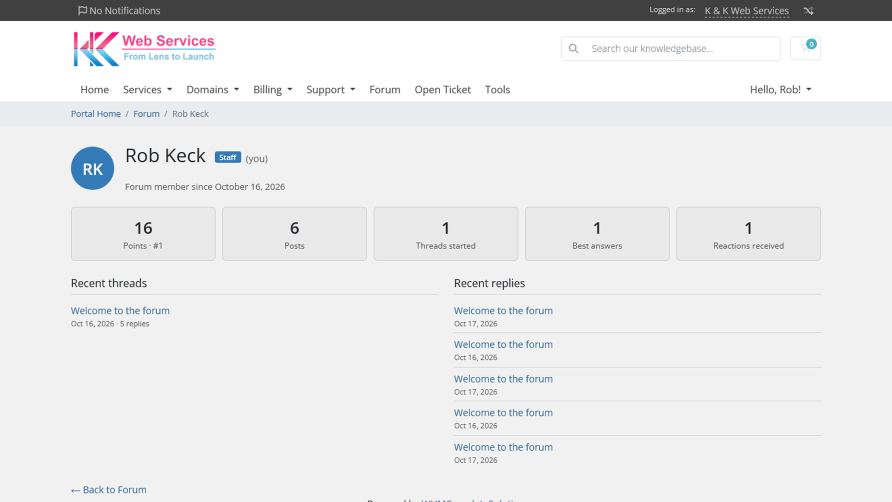
Task: Click 'Forum member since October 16, 2026' text
Action: pyautogui.click(x=205, y=187)
